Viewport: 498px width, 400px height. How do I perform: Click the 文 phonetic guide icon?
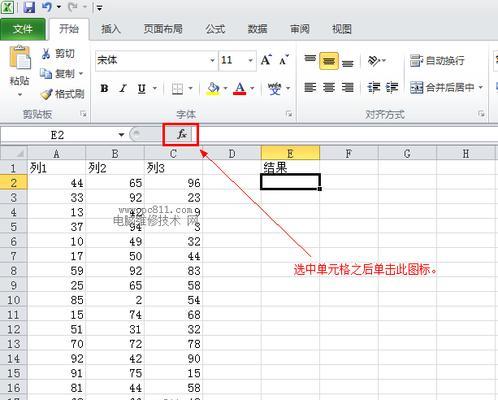tap(274, 88)
